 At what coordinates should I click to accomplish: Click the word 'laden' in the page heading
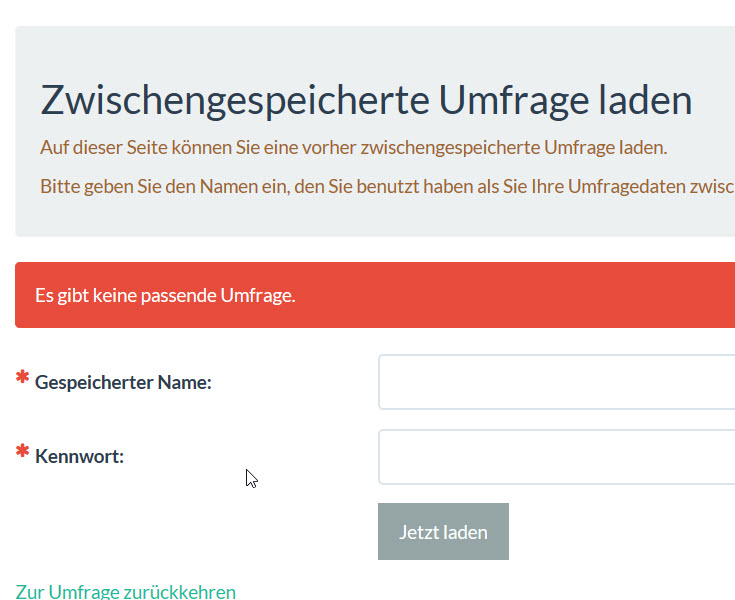[647, 101]
